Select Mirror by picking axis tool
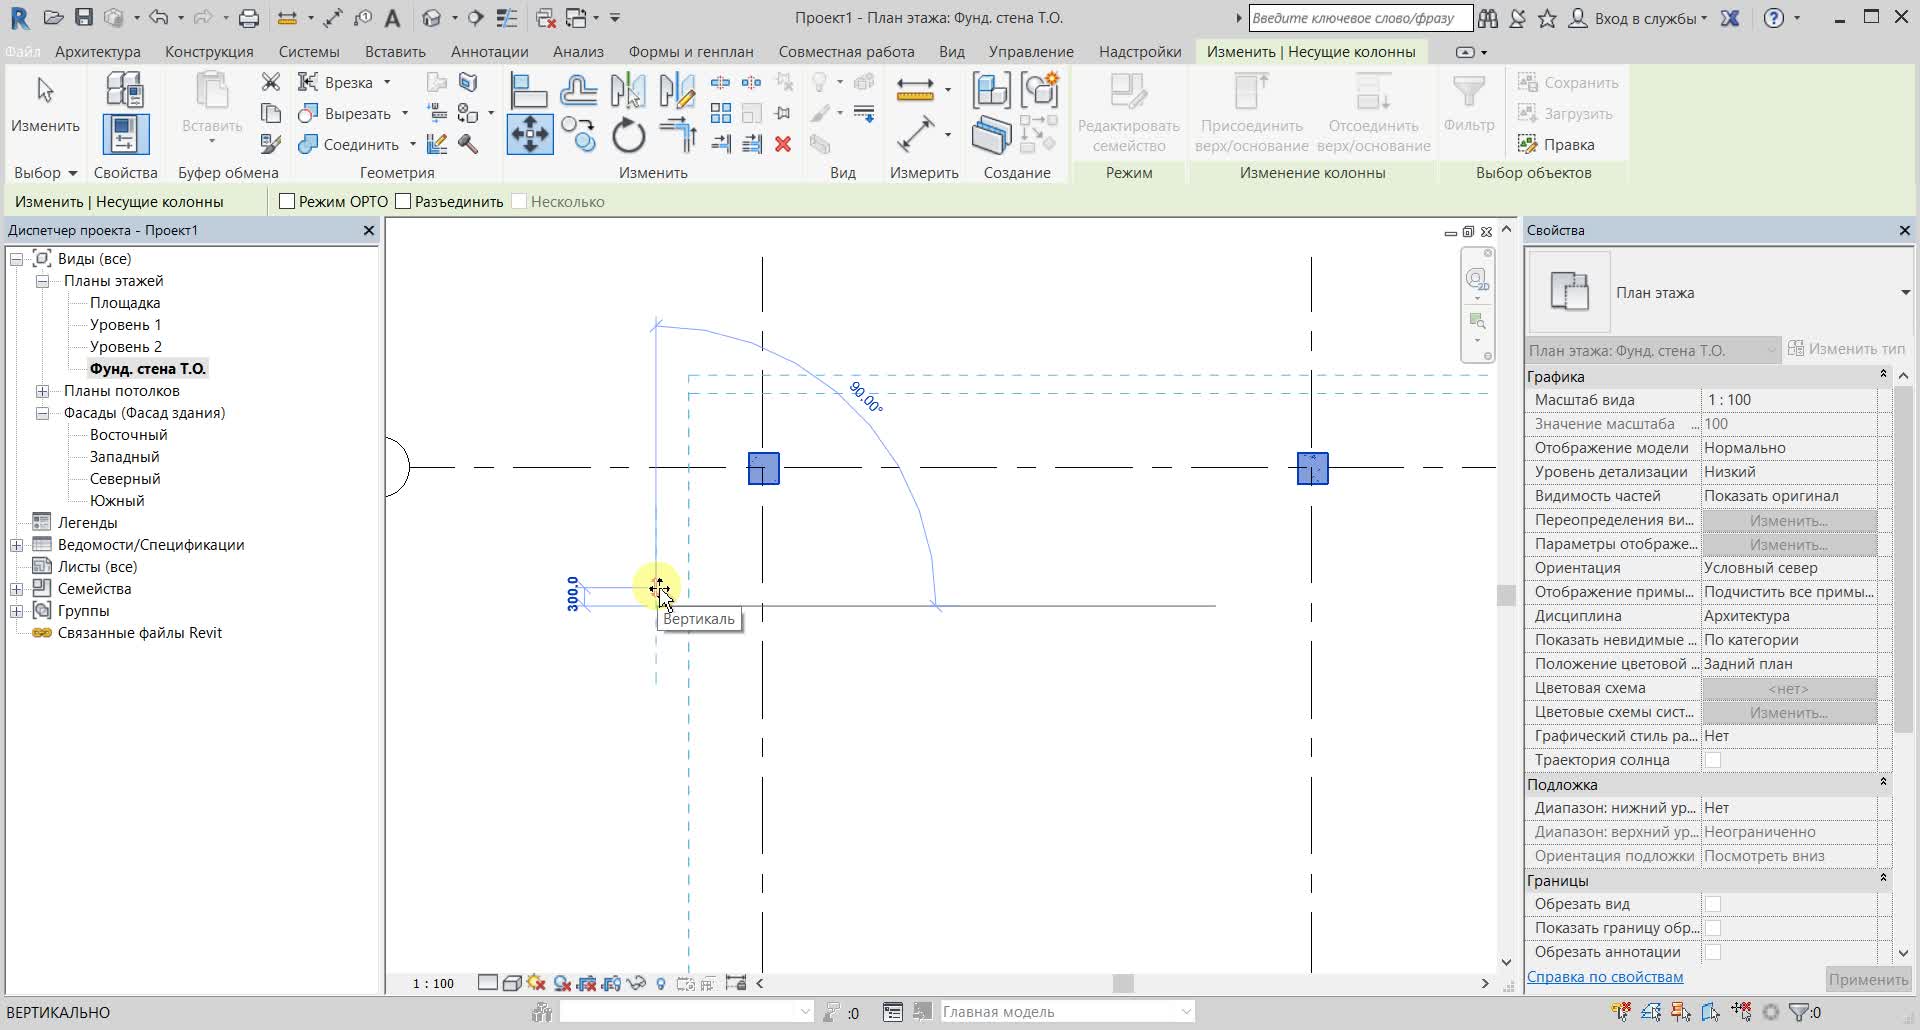This screenshot has height=1030, width=1920. point(628,91)
